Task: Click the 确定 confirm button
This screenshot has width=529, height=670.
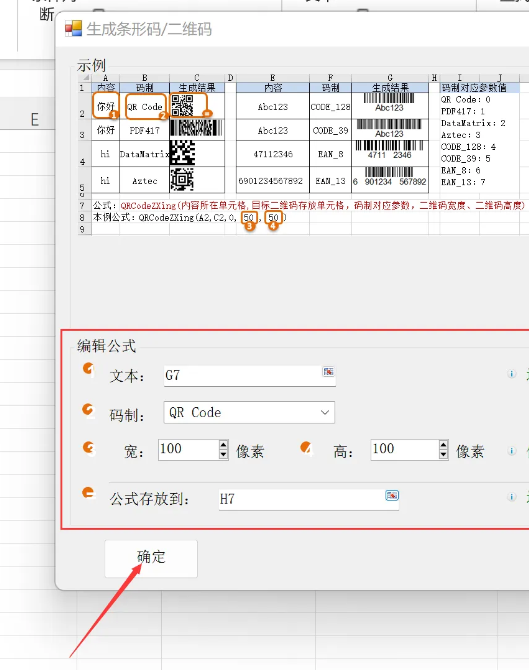Action: 151,558
